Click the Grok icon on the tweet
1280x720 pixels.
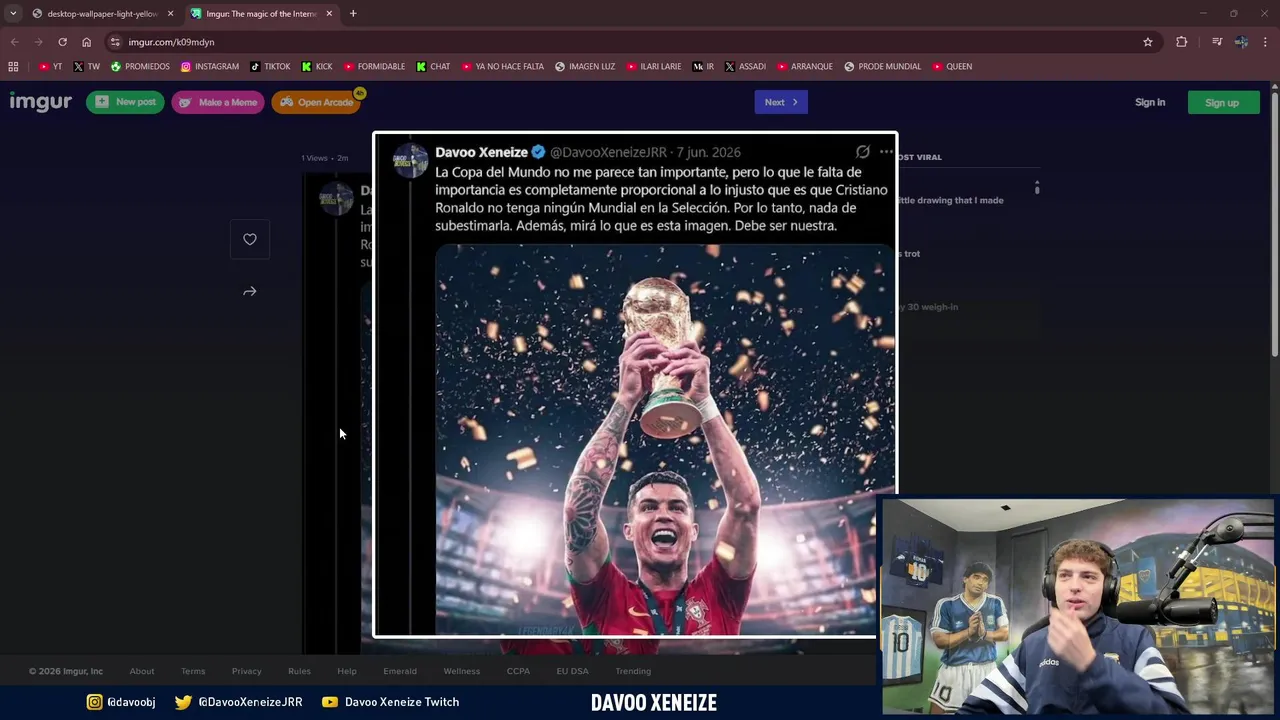(863, 152)
